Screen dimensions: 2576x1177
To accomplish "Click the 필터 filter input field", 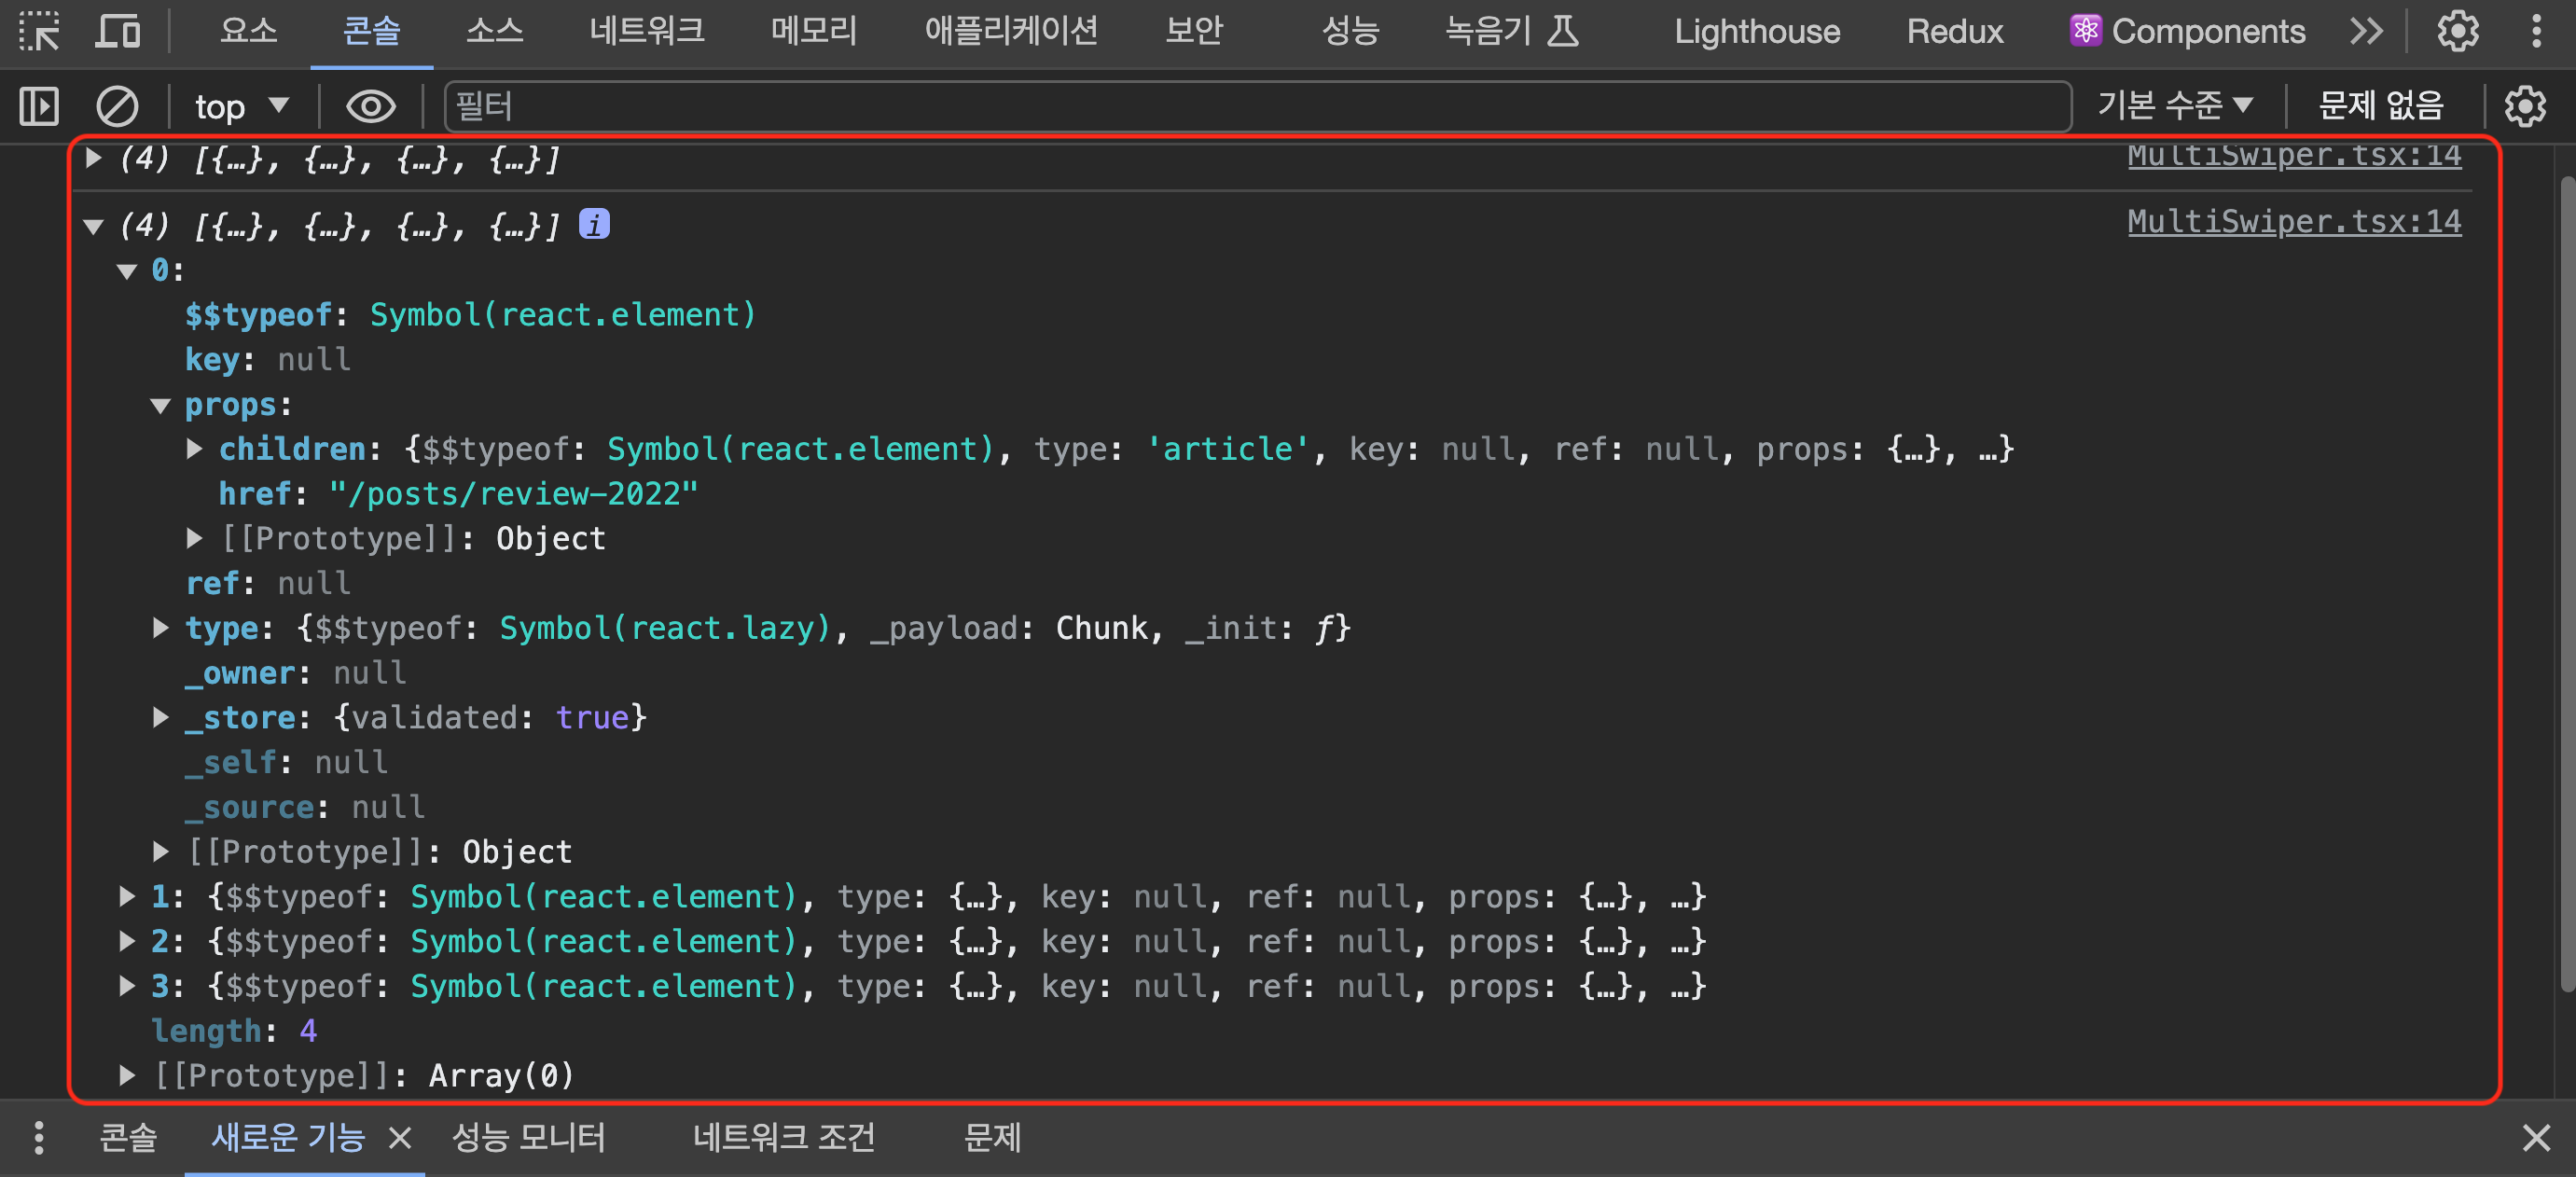I will pyautogui.click(x=1256, y=106).
